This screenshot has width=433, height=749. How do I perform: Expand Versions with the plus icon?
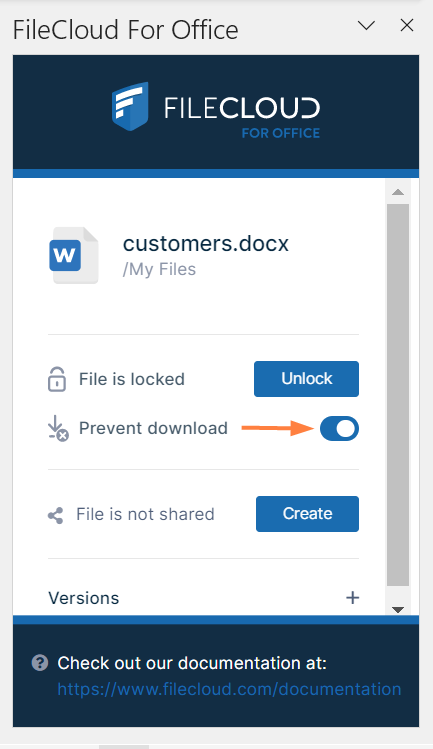[x=353, y=598]
